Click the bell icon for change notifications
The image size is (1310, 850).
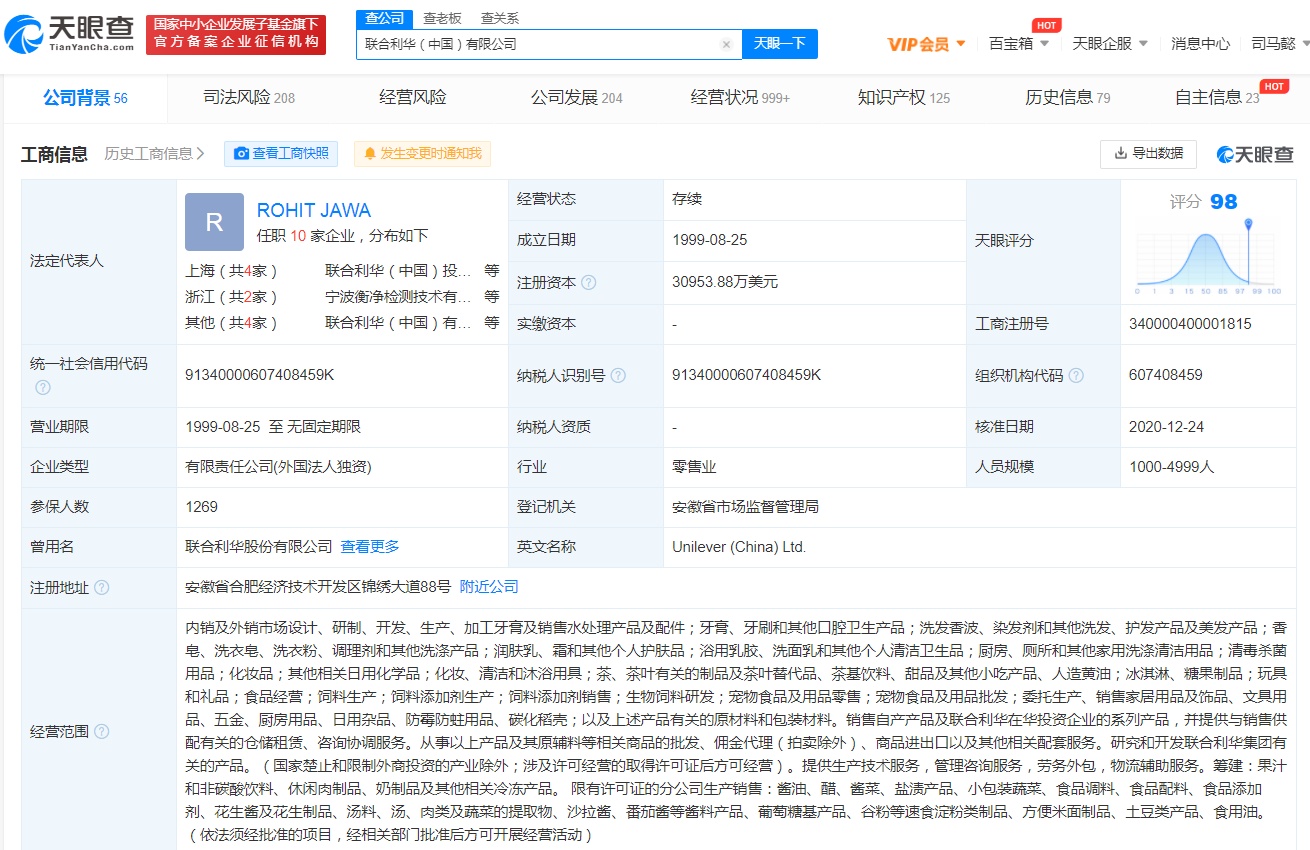click(370, 154)
